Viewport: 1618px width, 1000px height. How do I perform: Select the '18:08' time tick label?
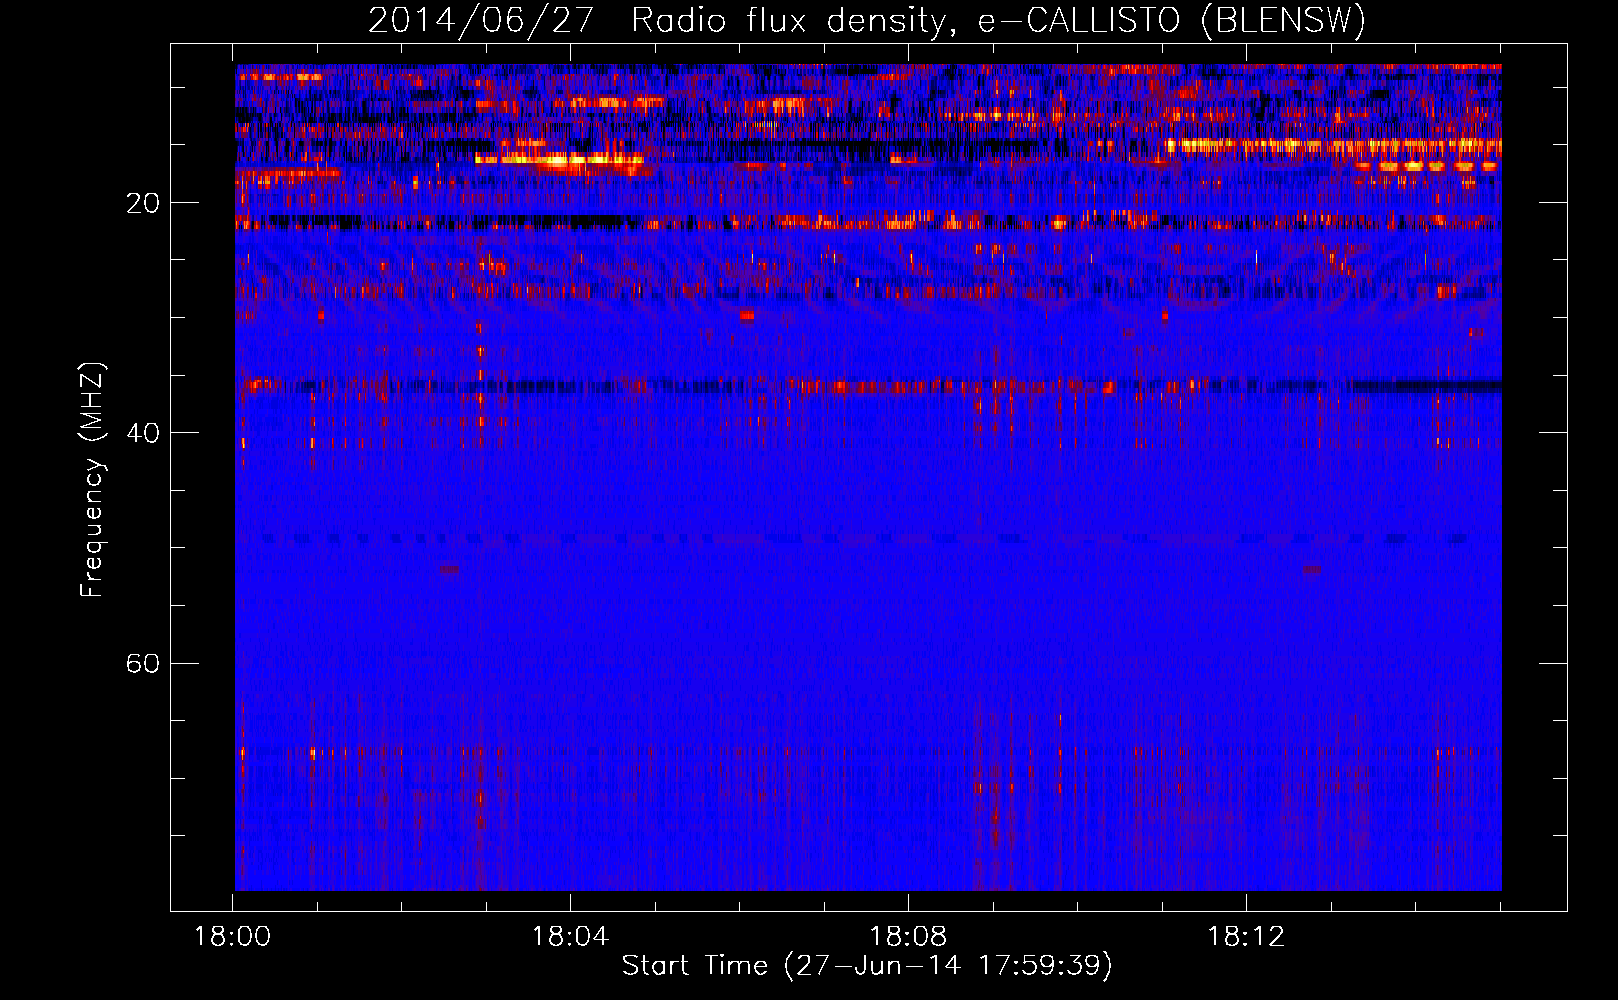908,937
